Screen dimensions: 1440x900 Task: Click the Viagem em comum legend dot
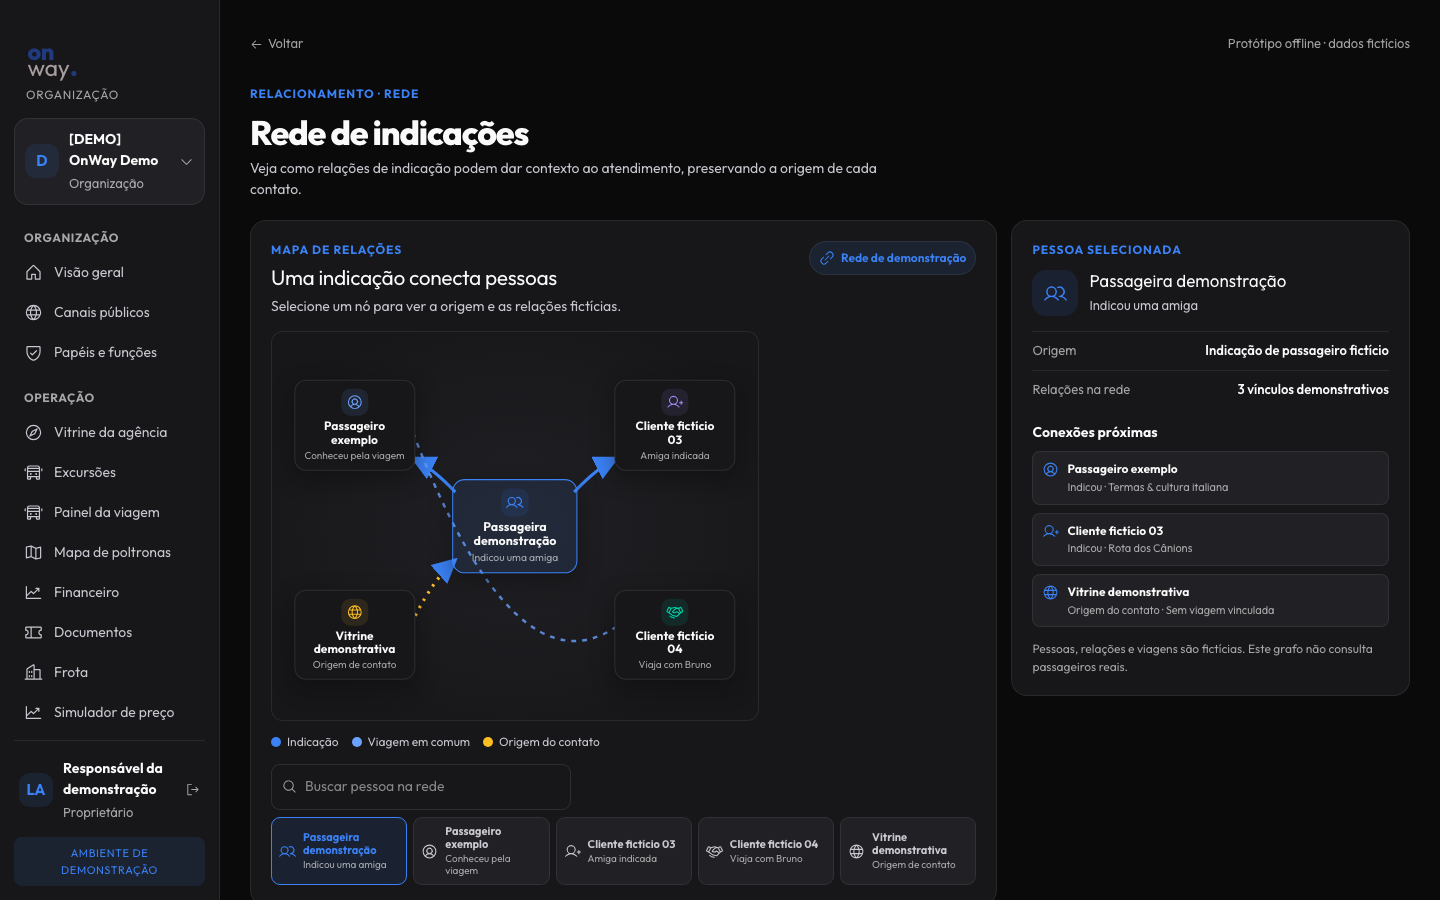(357, 742)
